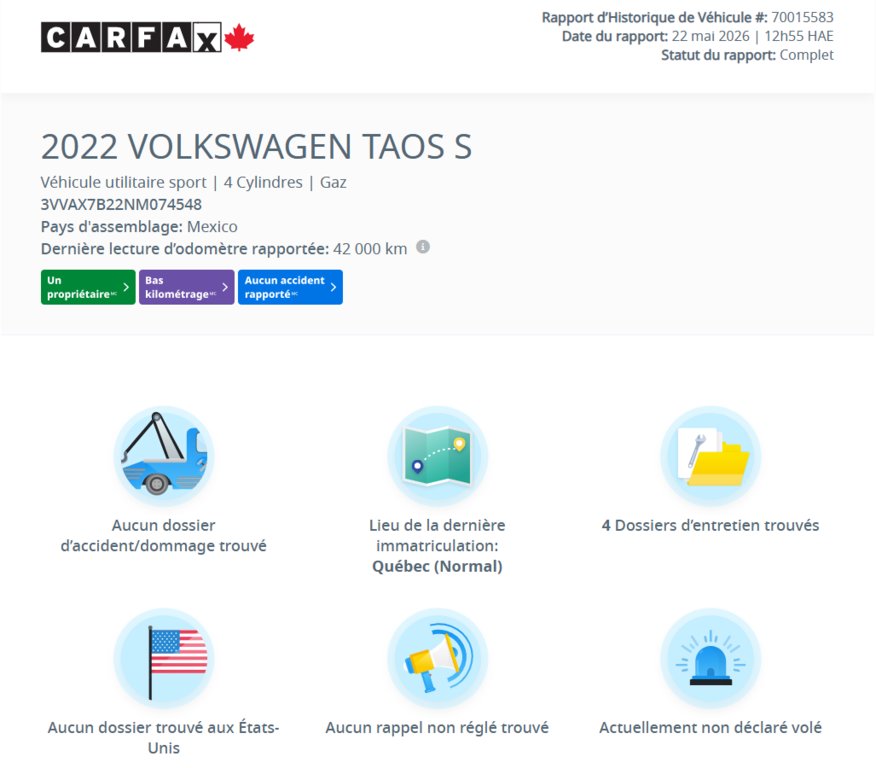
Task: Click the map registration location icon
Action: [437, 456]
